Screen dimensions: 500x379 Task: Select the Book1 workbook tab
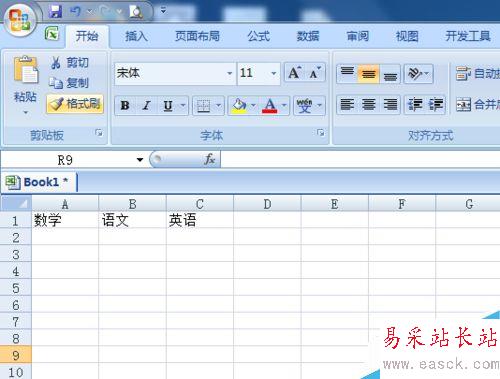point(39,182)
